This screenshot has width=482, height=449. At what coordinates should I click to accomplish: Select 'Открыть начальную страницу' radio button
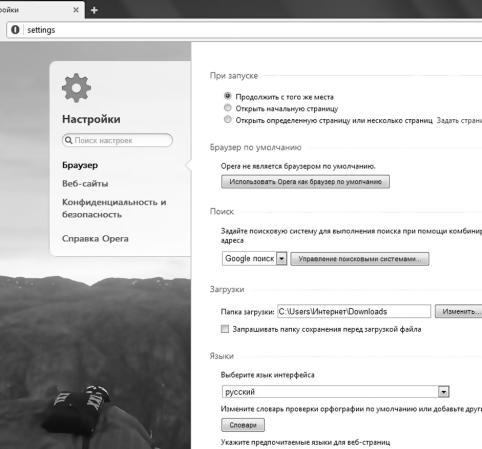[228, 108]
